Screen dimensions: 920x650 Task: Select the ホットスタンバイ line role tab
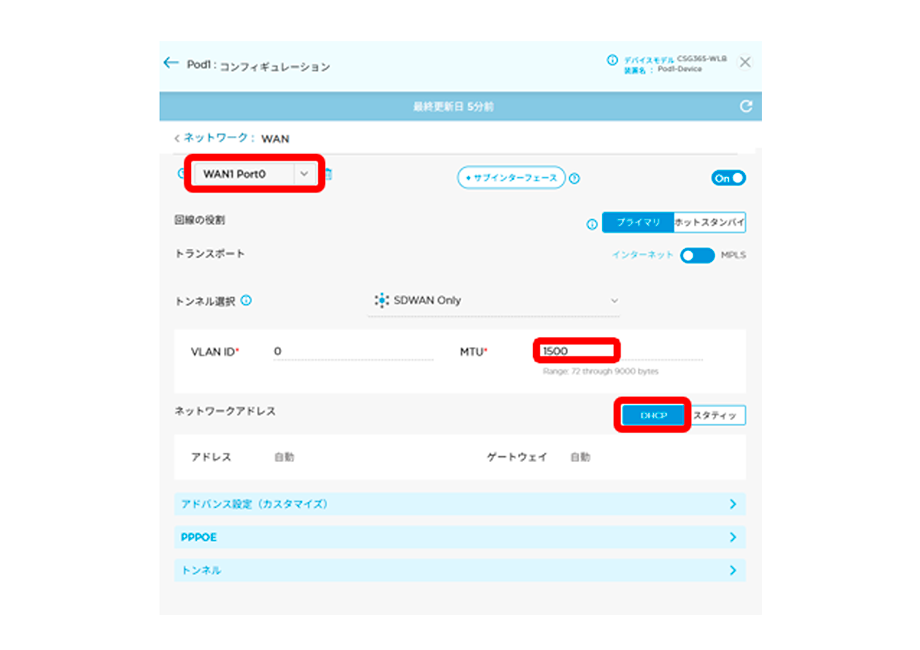pos(709,223)
